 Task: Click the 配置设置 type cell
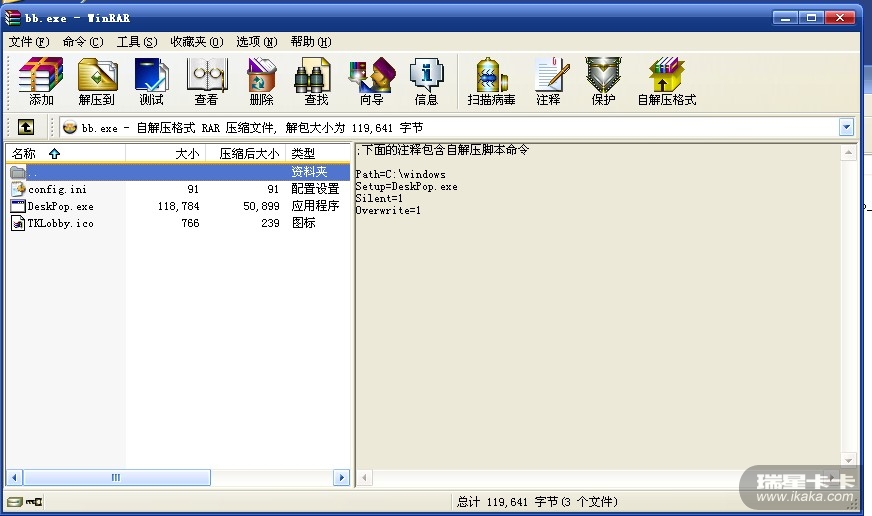tap(315, 189)
